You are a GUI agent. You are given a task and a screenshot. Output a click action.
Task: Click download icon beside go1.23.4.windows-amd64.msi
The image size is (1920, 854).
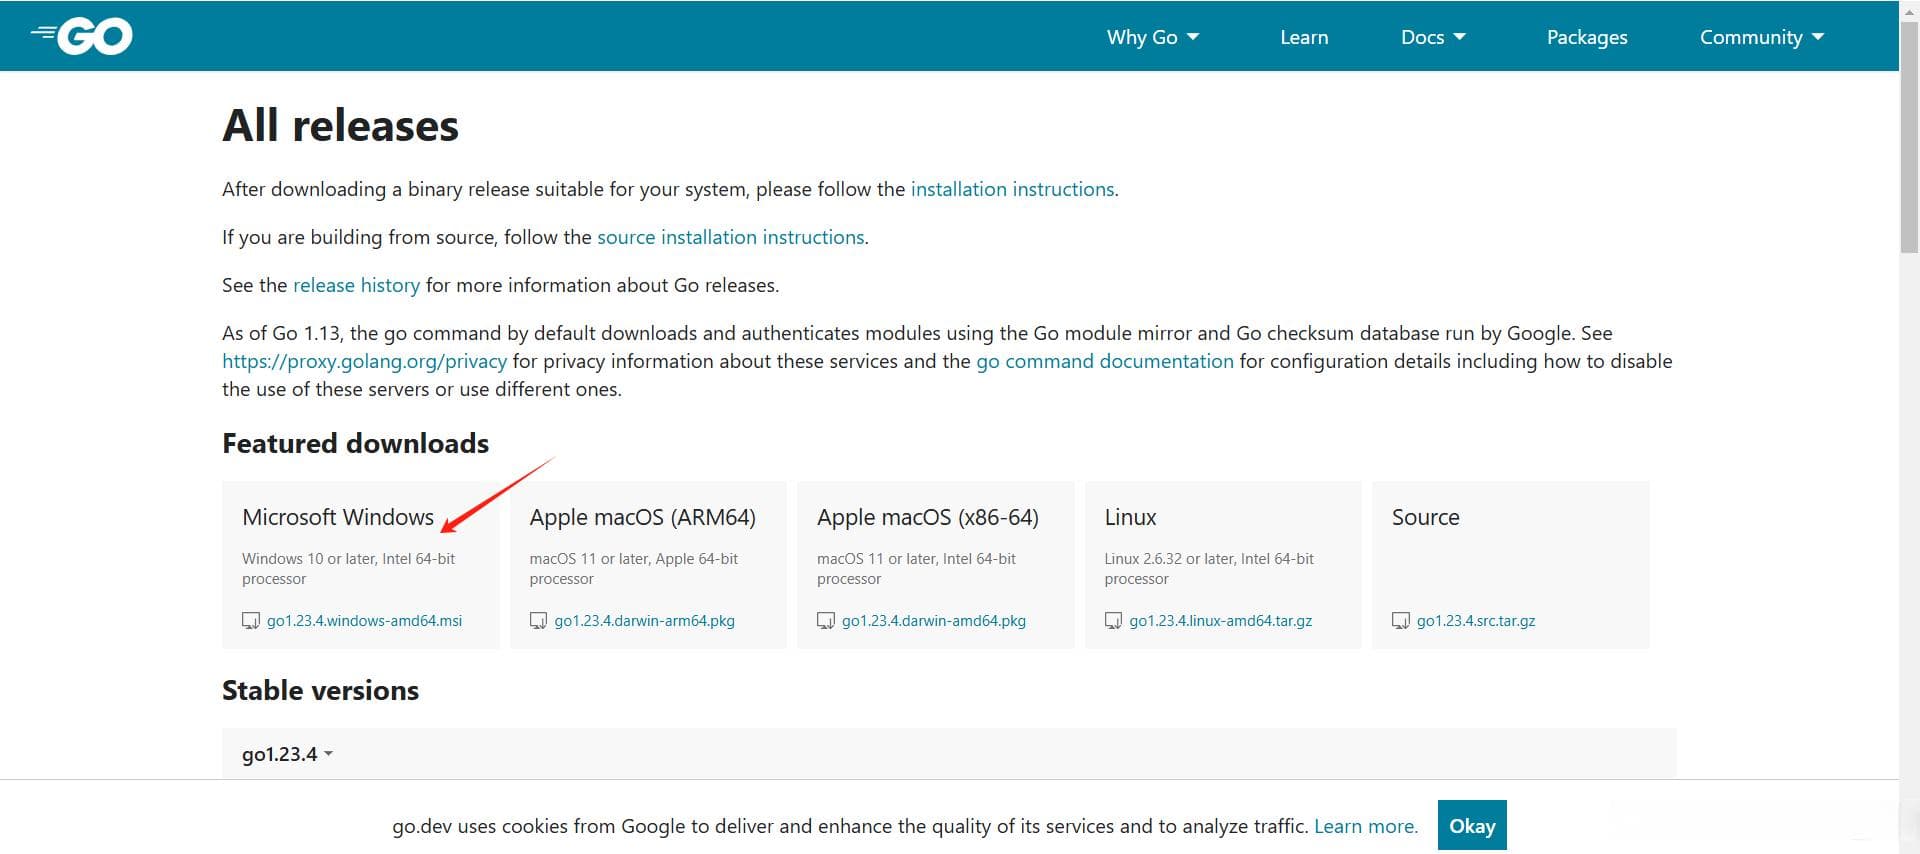[251, 621]
